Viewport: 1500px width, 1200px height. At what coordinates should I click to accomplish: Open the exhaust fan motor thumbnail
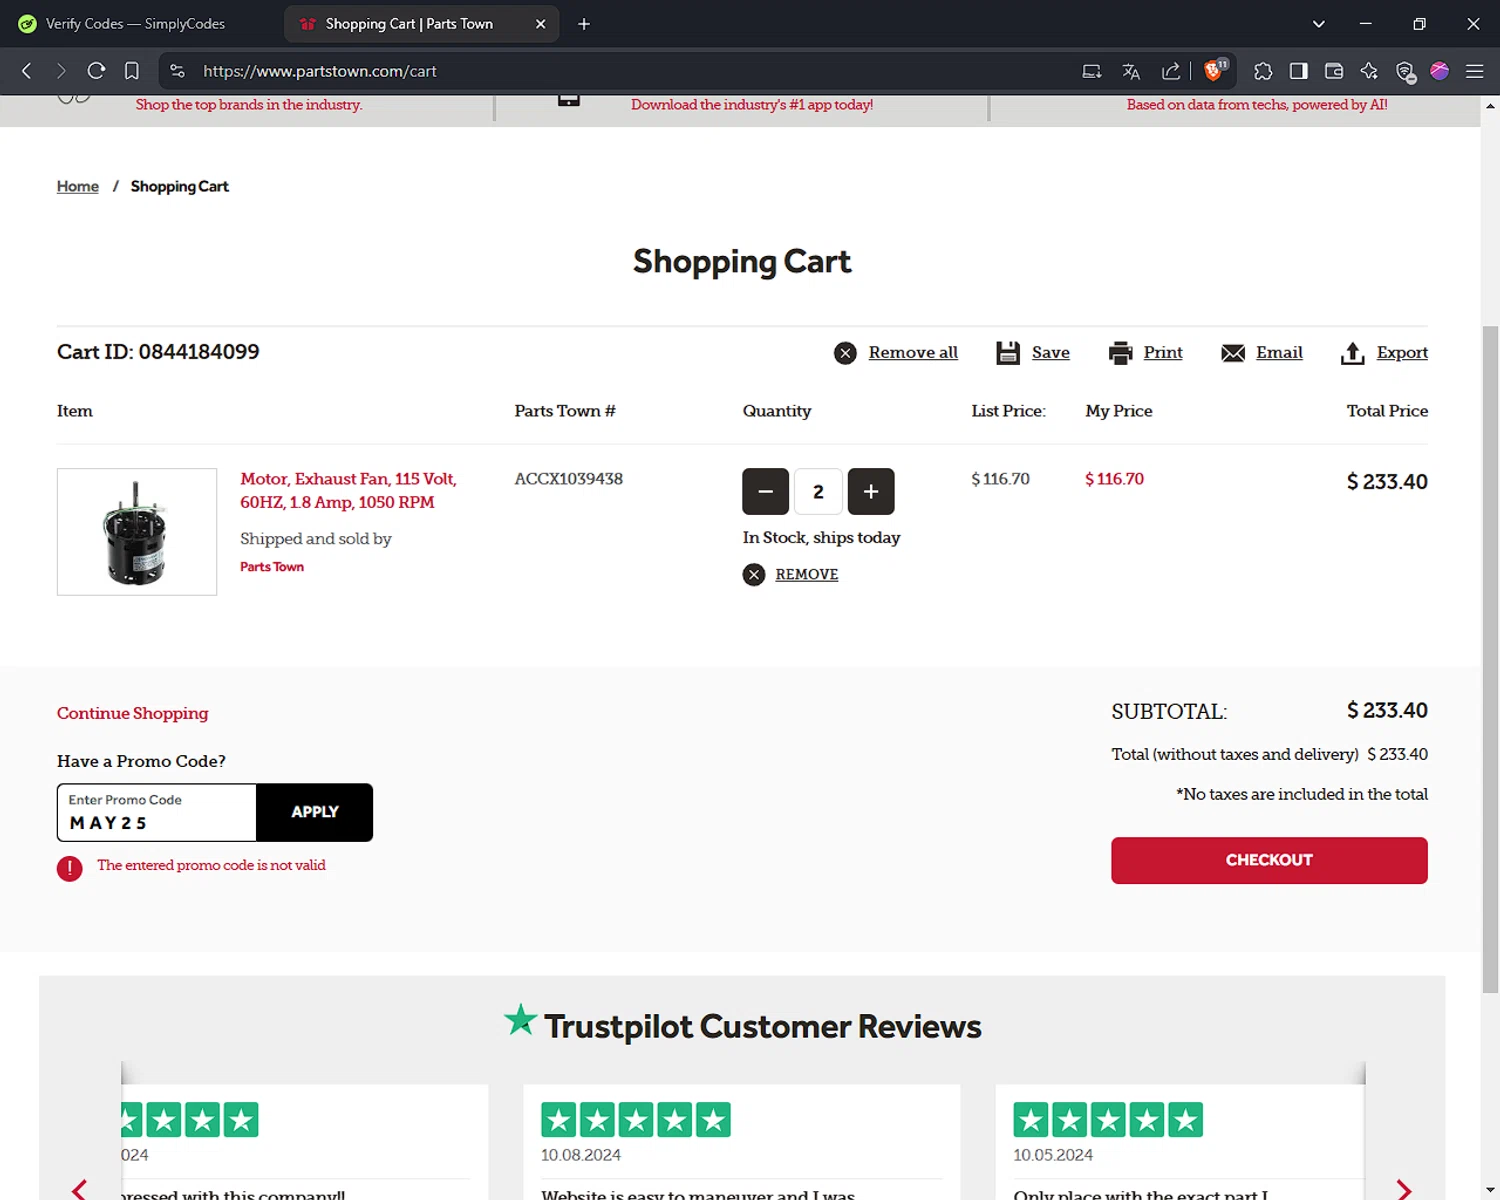click(x=137, y=532)
